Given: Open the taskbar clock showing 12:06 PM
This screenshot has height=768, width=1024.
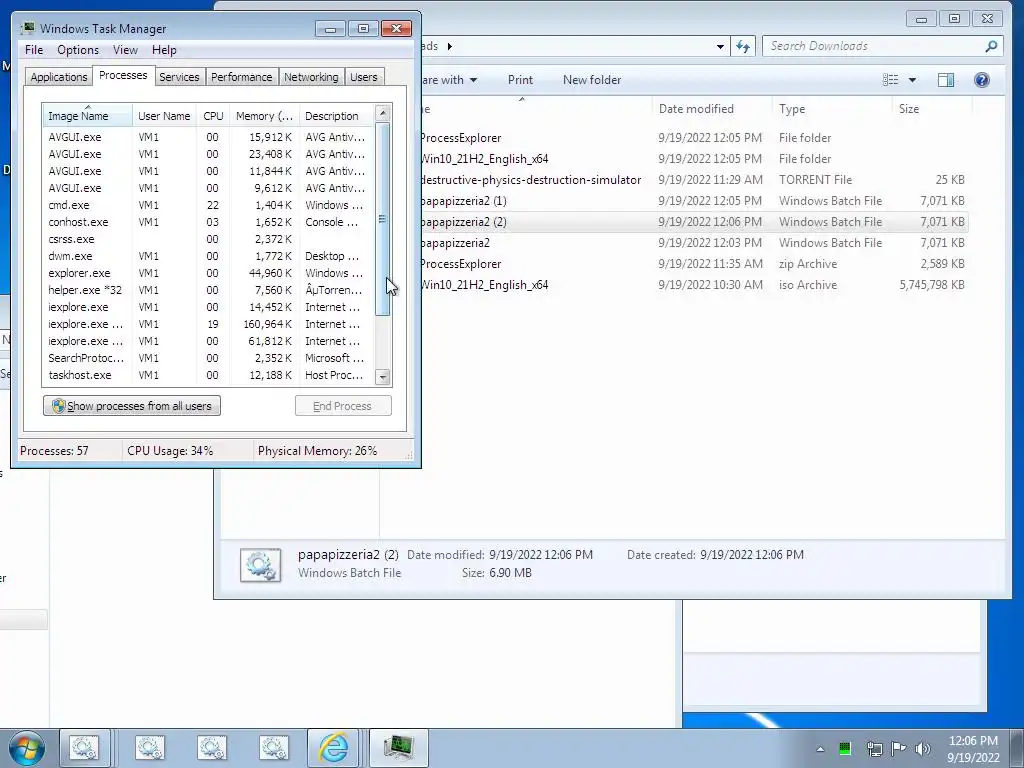Looking at the screenshot, I should pos(973,749).
